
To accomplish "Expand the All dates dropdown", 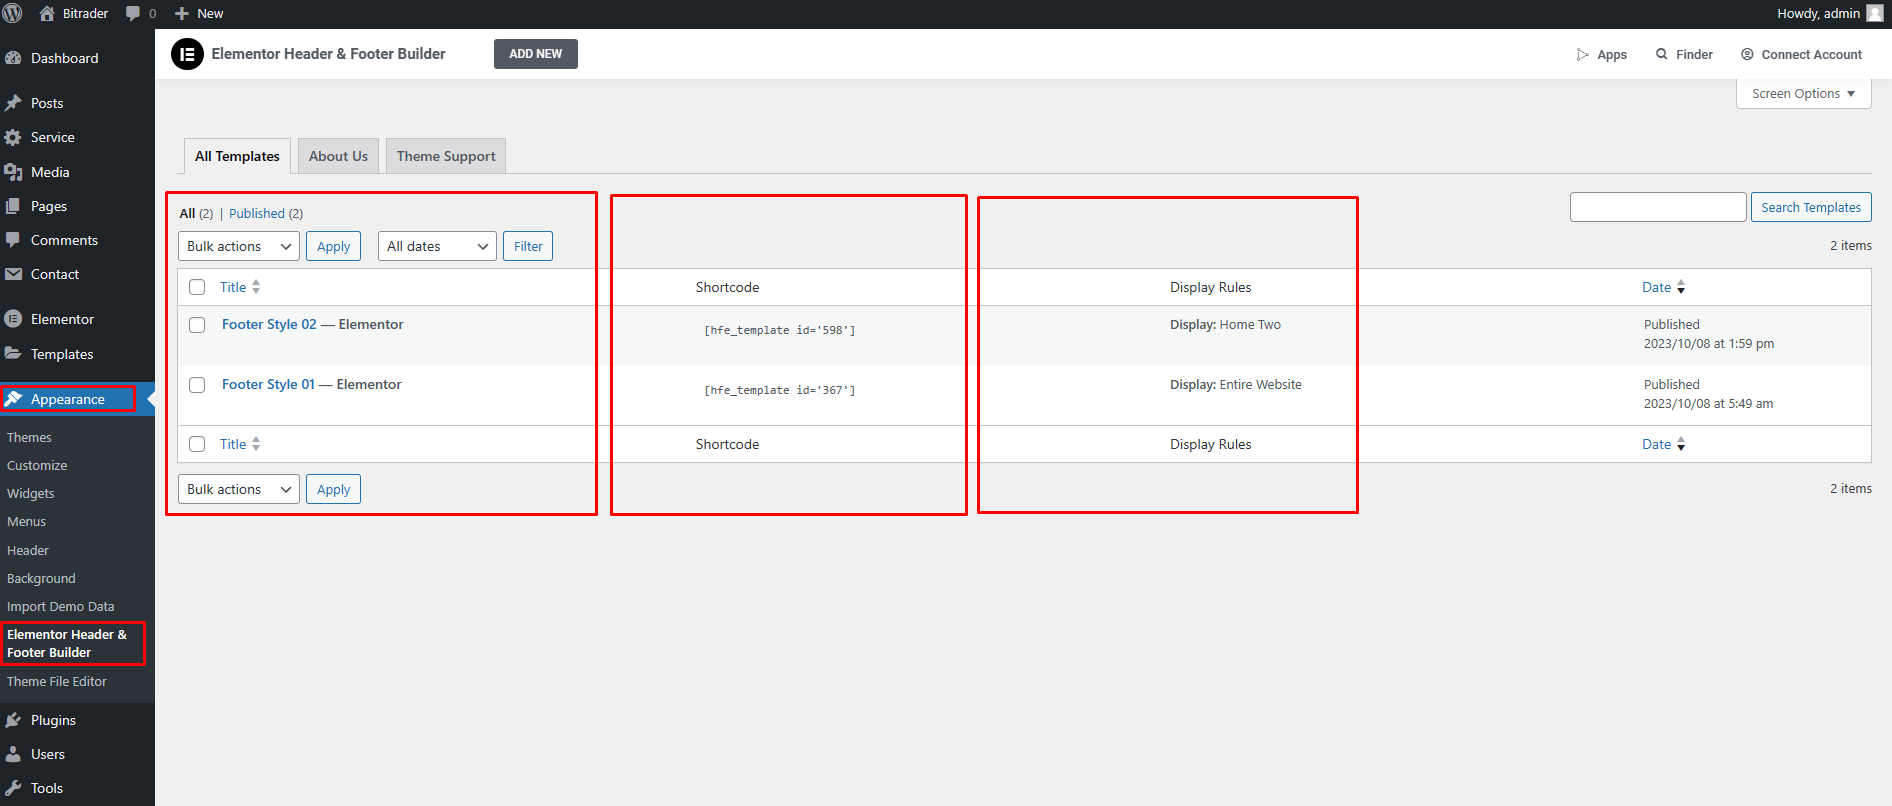I will pos(437,246).
